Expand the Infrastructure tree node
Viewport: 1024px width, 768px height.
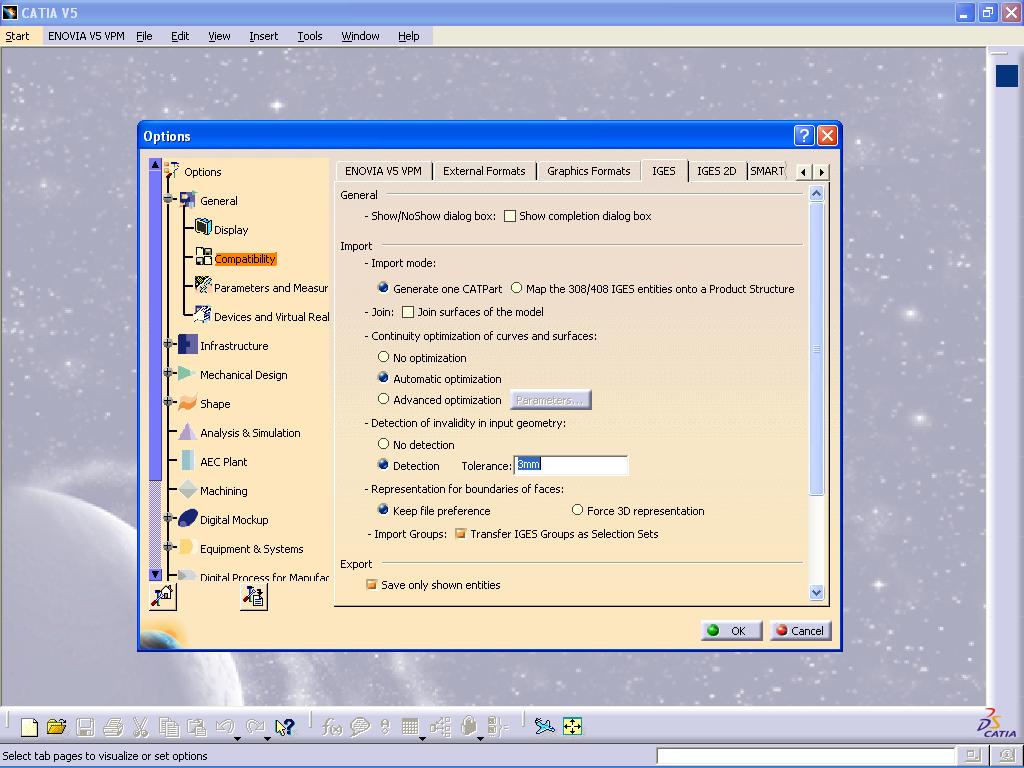pos(168,343)
